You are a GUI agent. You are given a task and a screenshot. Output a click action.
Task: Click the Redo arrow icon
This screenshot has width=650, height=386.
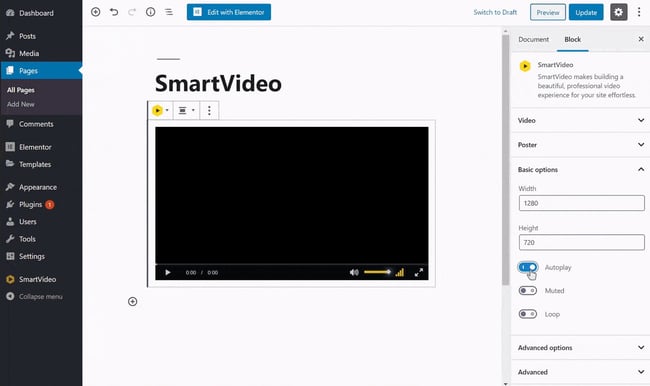(x=132, y=12)
